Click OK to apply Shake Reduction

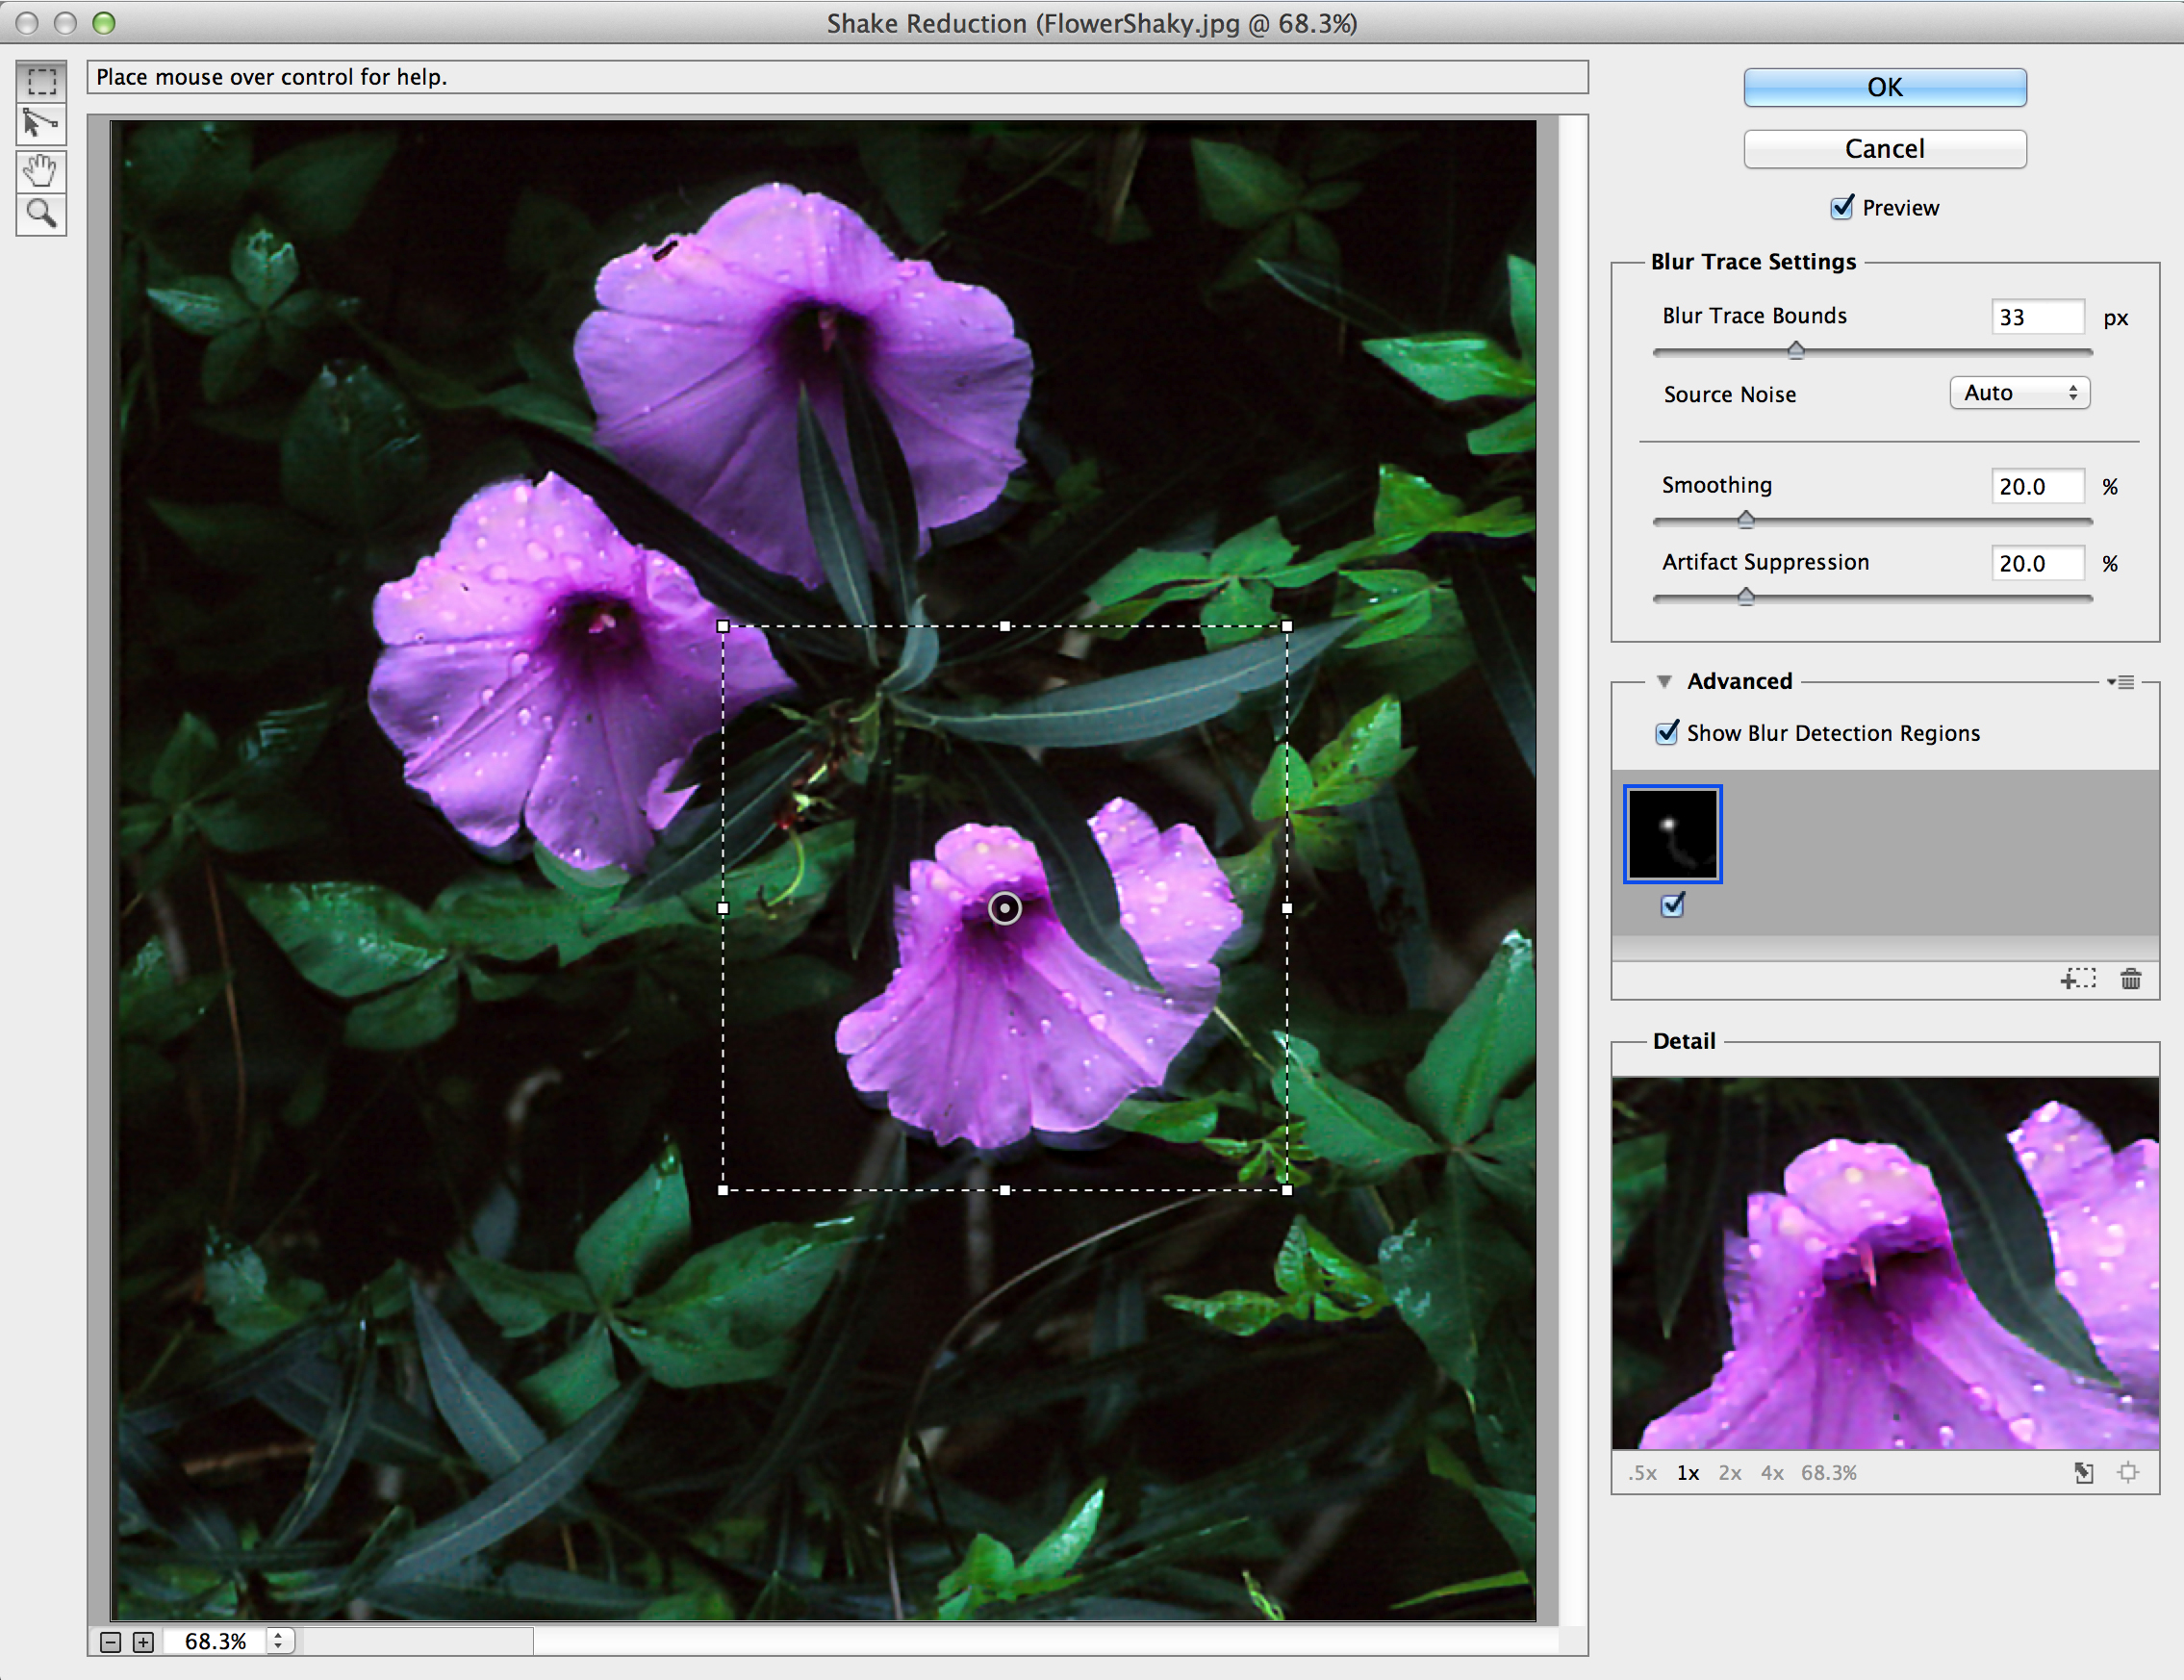point(1882,87)
